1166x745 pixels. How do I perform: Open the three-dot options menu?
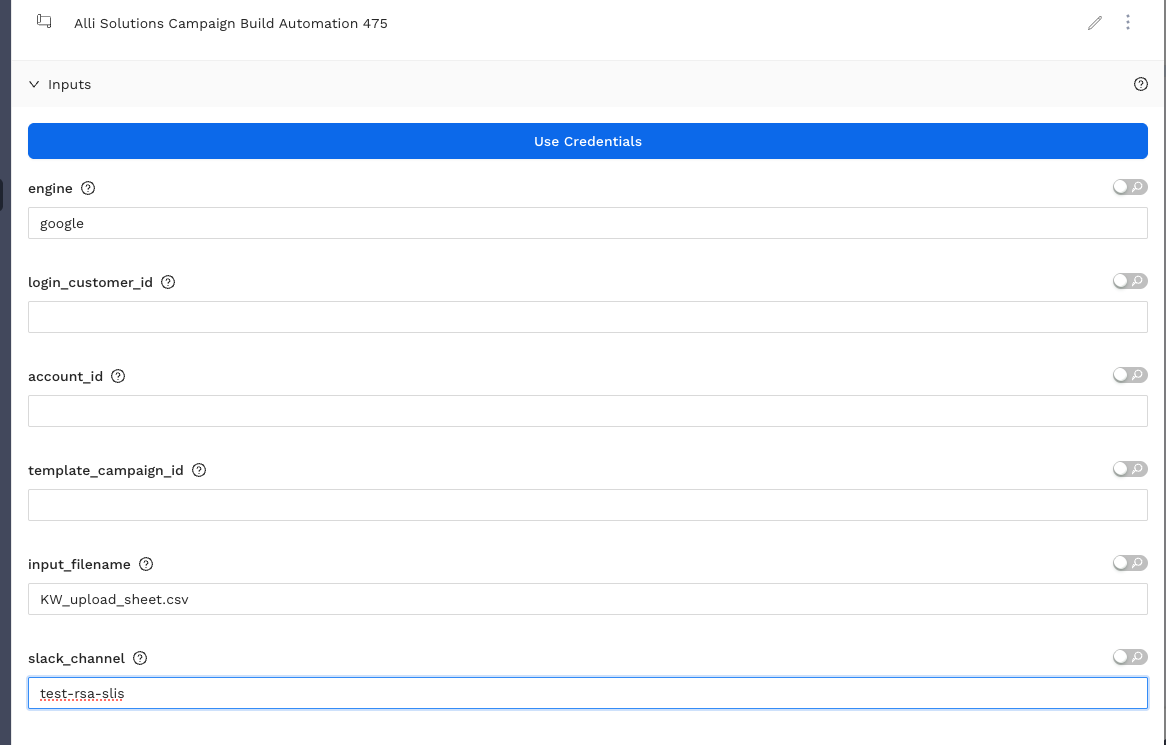tap(1128, 22)
